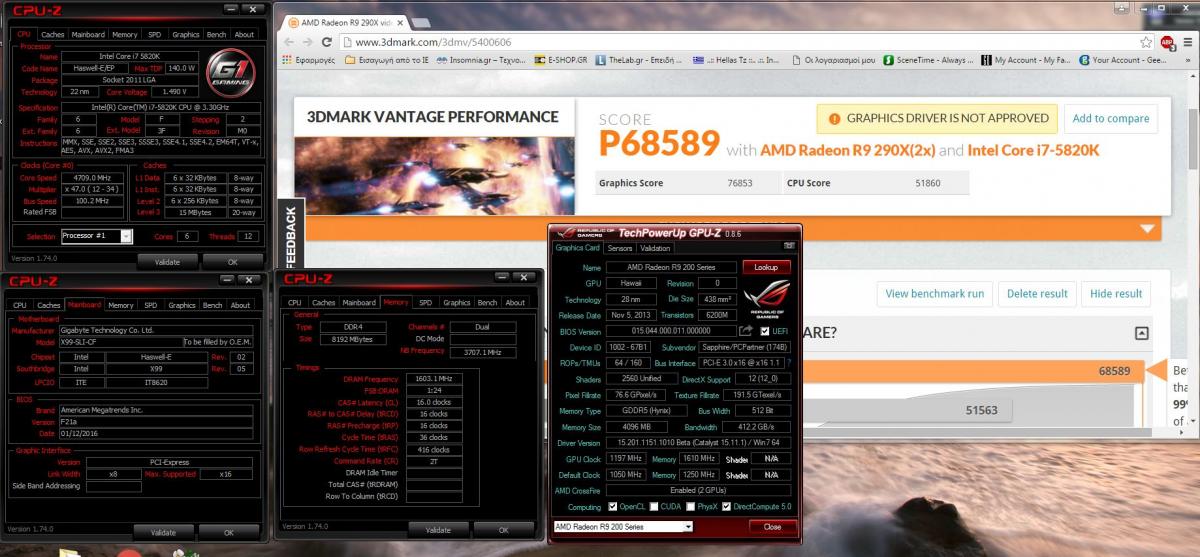This screenshot has height=557, width=1200.
Task: Collapse the compare section with the arrow box
Action: point(1142,333)
